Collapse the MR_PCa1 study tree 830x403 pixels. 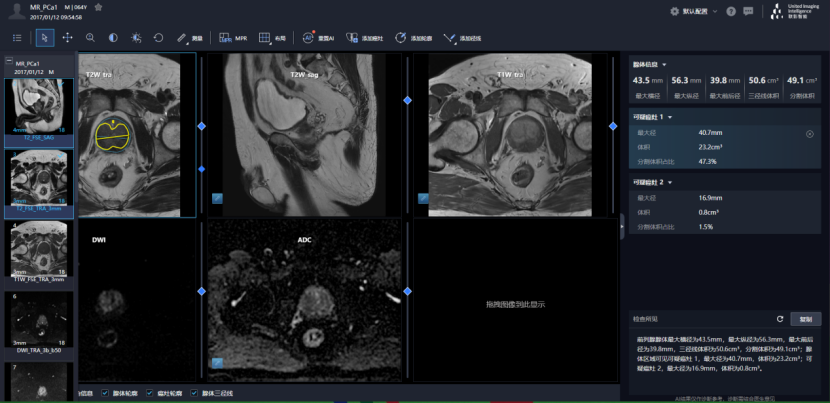[8, 61]
